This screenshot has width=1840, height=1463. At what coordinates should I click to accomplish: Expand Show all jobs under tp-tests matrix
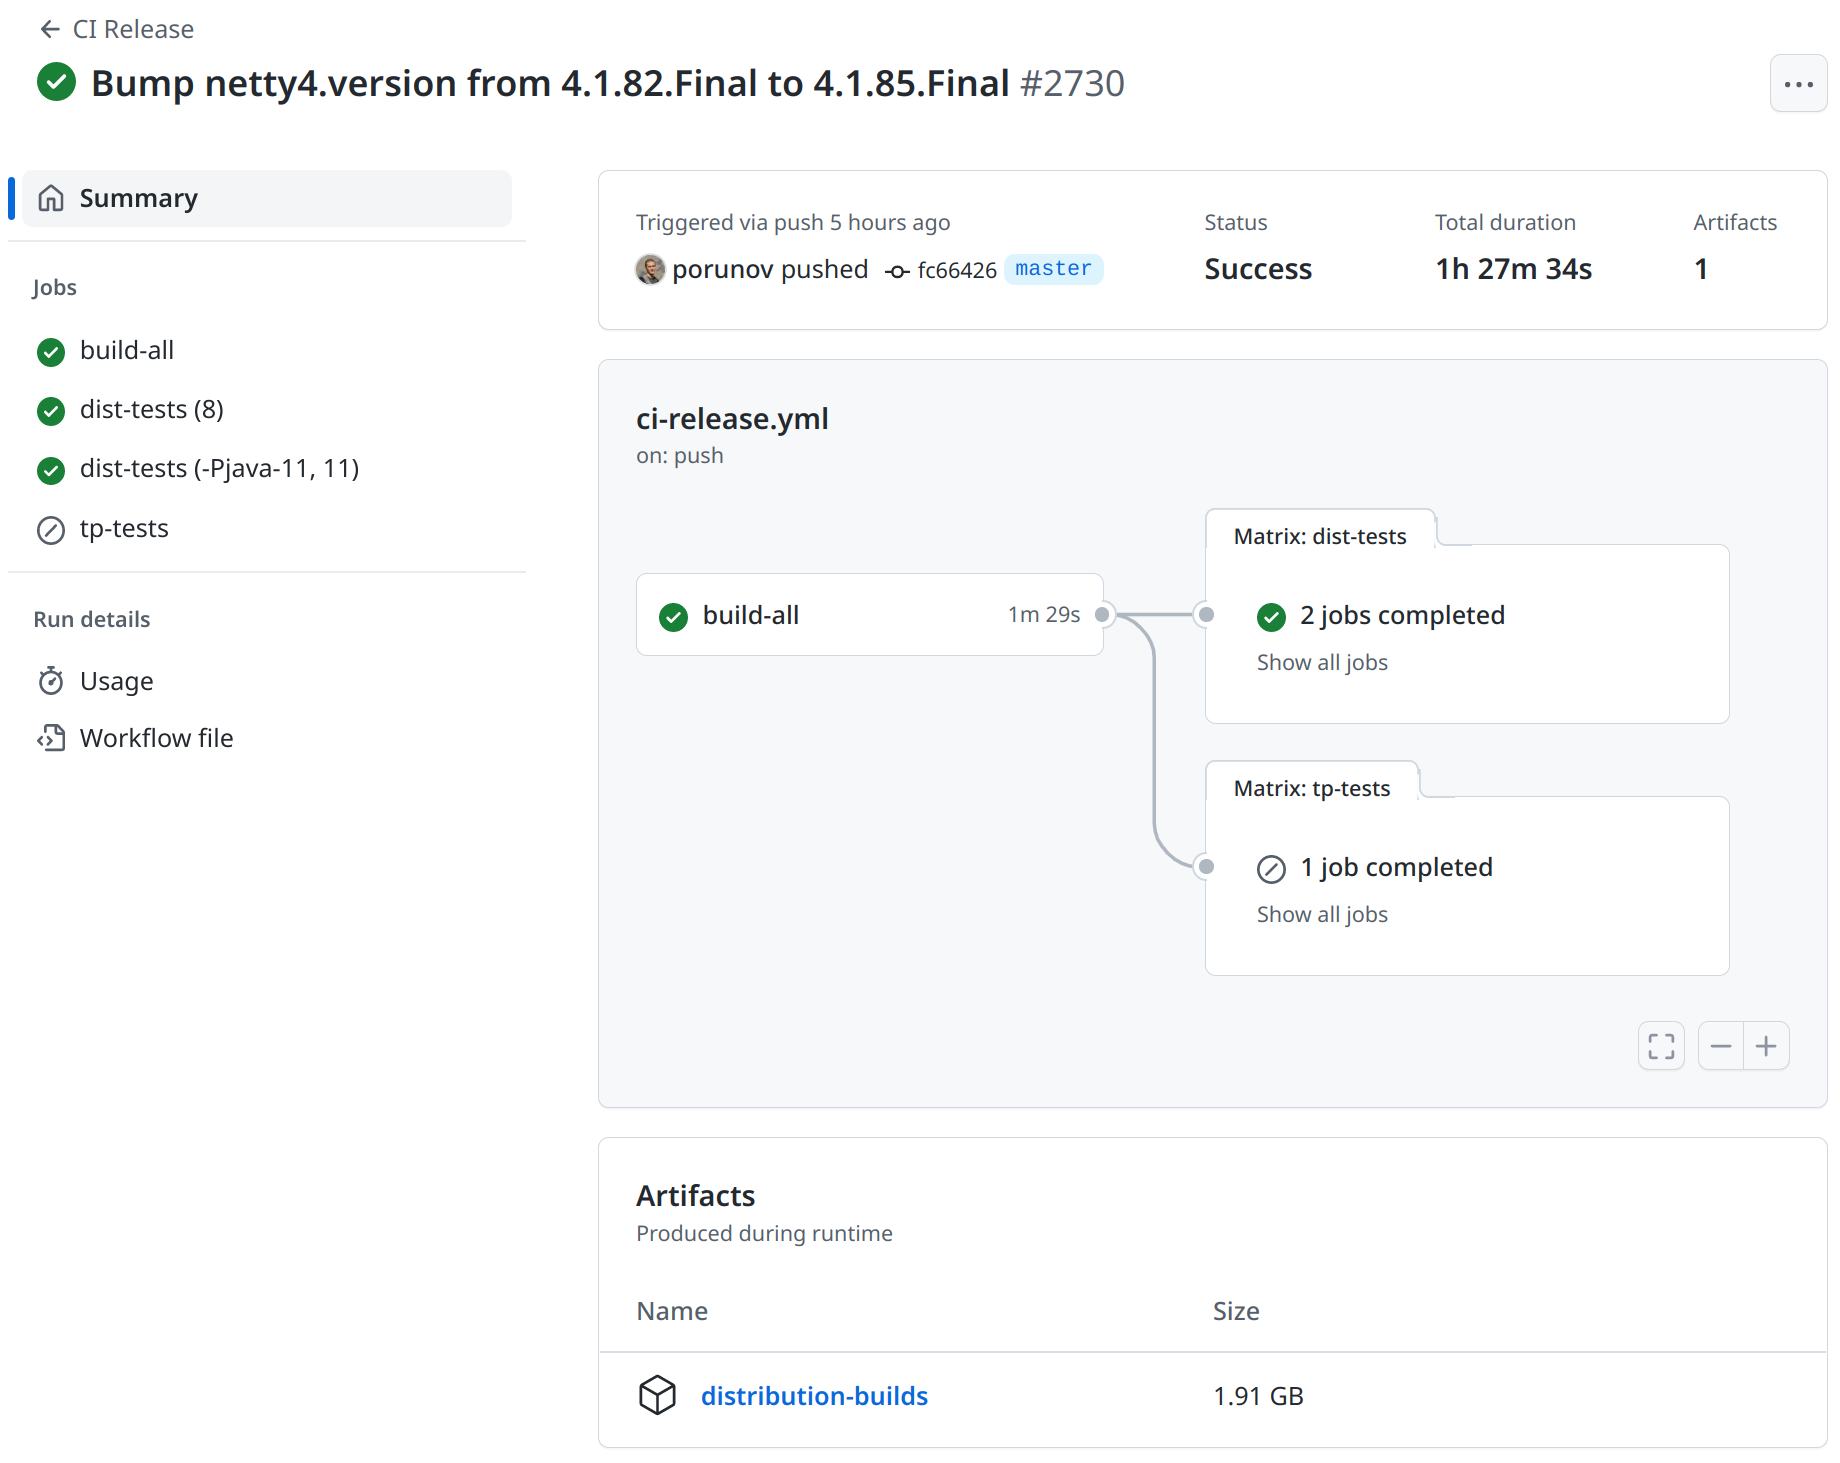point(1321,915)
